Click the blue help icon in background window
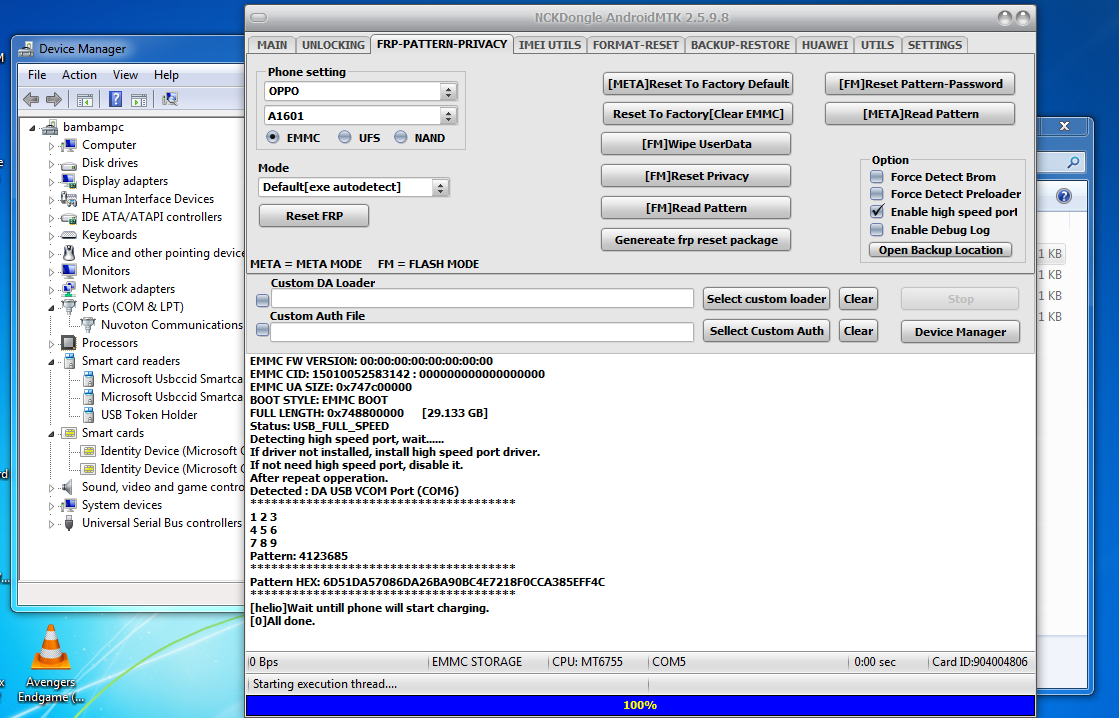The width and height of the screenshot is (1119, 718). 1063,196
